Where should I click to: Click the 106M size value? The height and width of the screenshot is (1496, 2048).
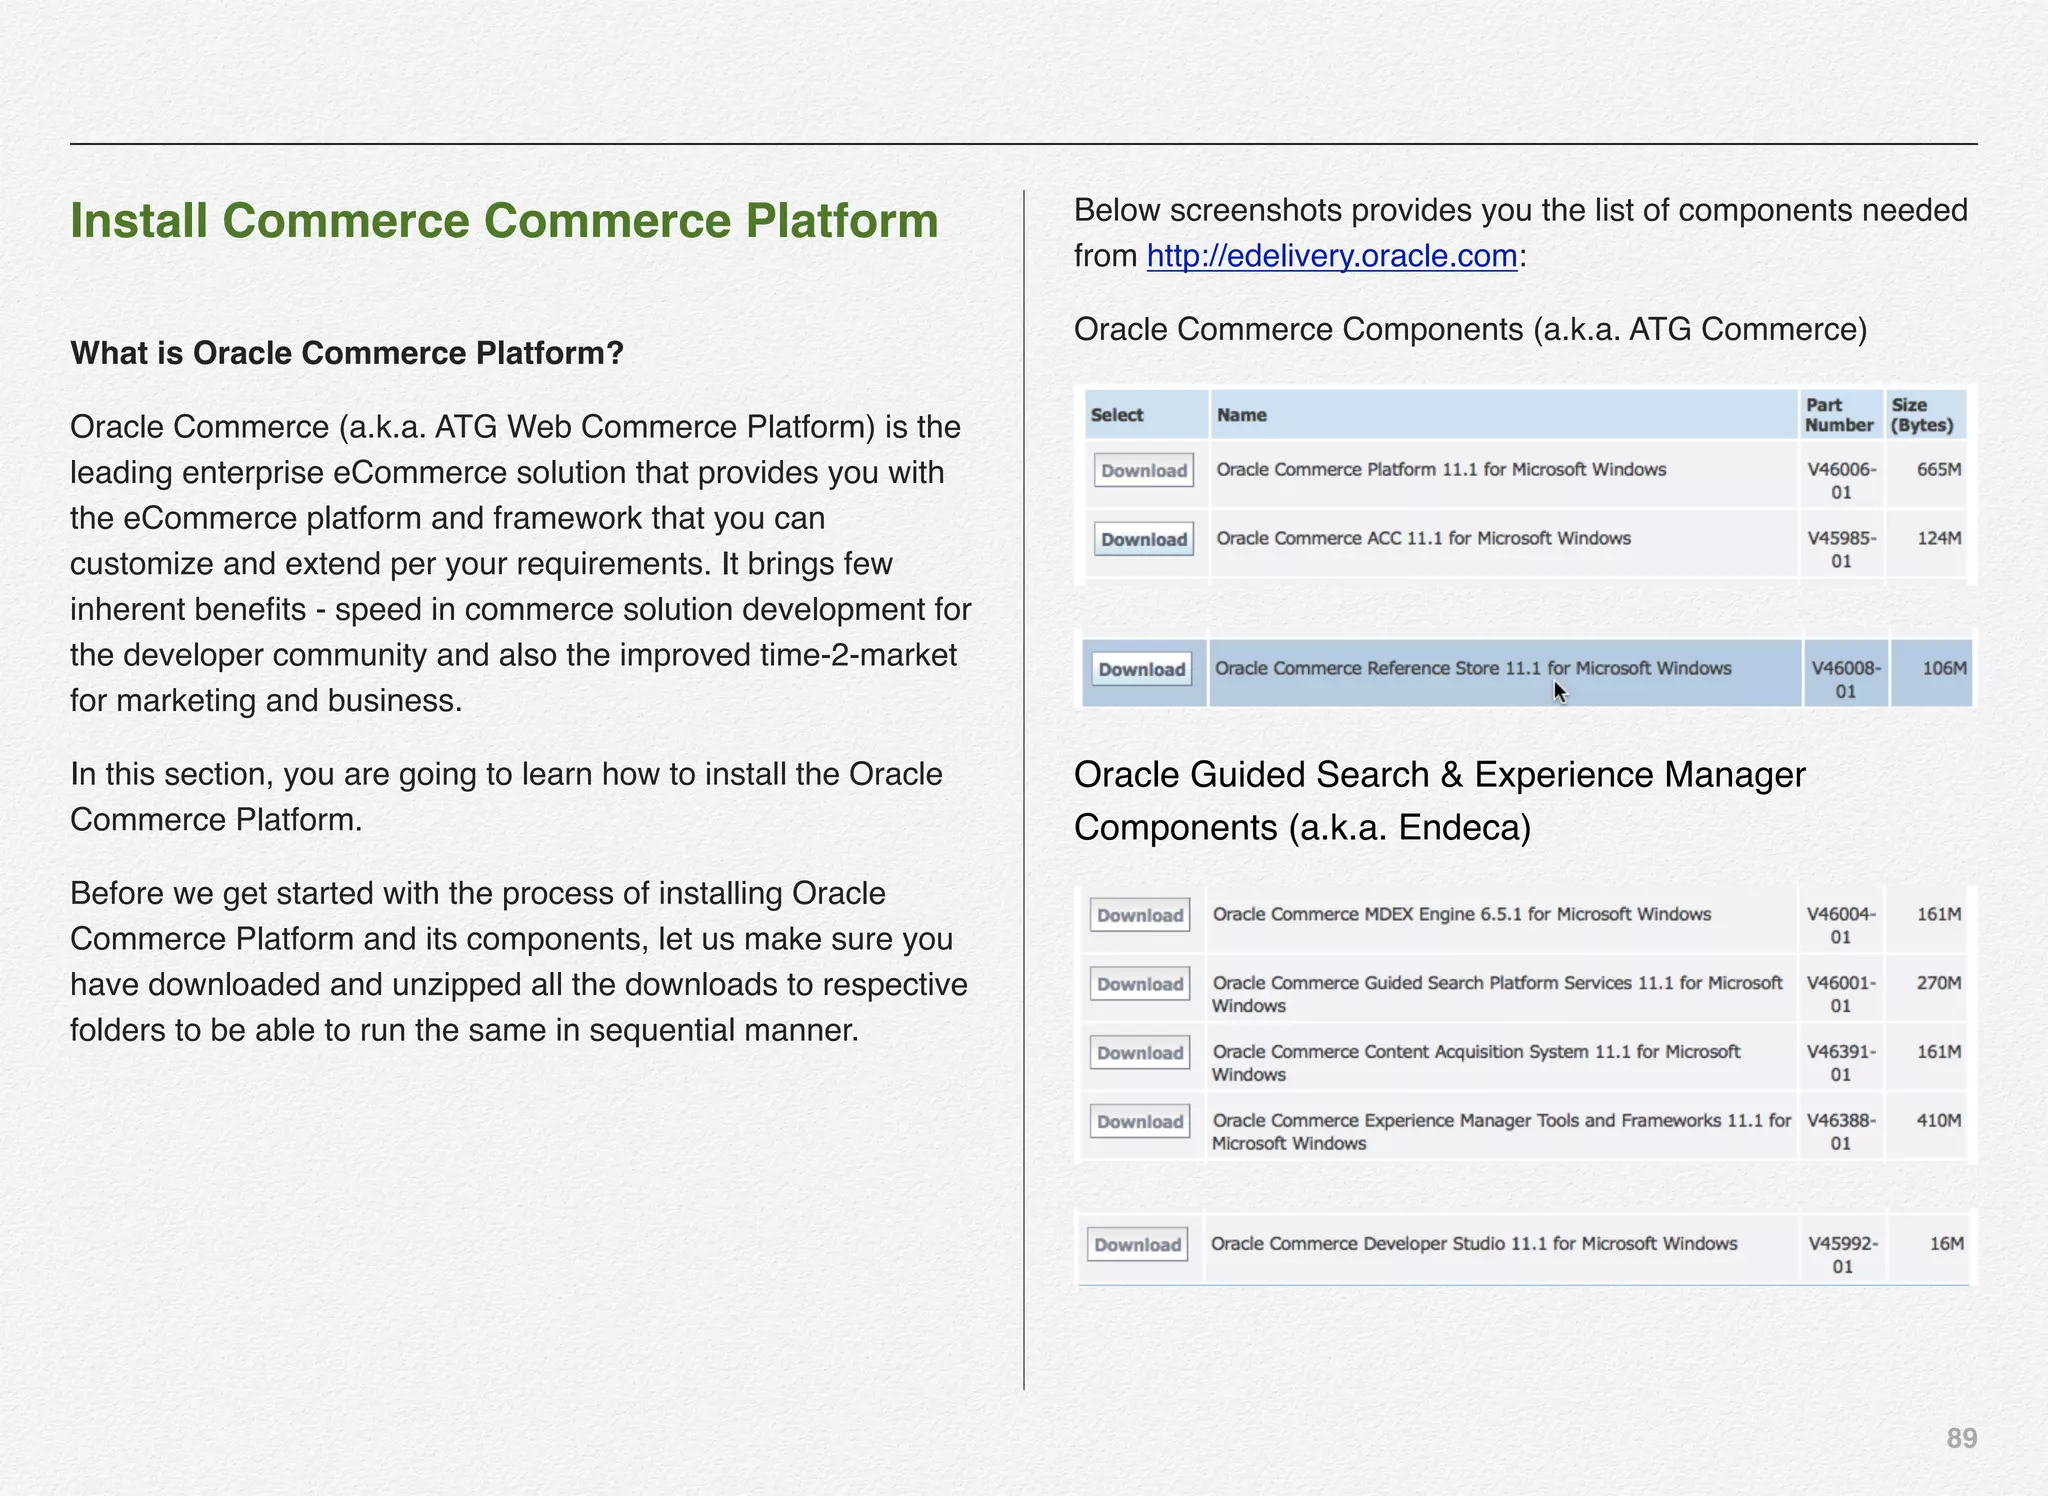1944,668
